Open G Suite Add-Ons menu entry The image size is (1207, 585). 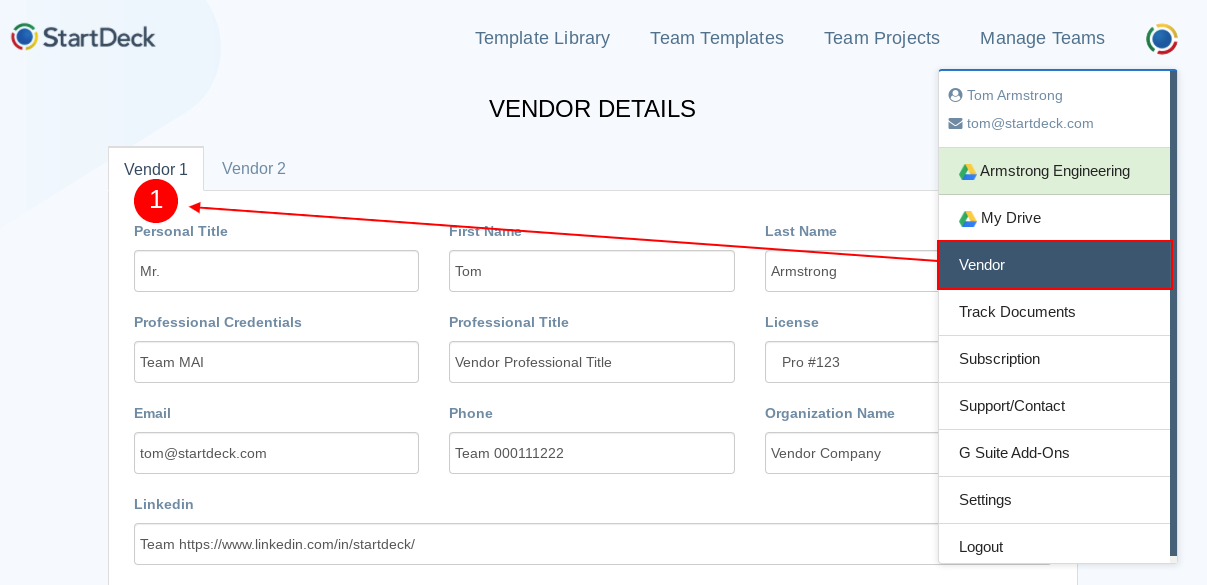[1054, 453]
